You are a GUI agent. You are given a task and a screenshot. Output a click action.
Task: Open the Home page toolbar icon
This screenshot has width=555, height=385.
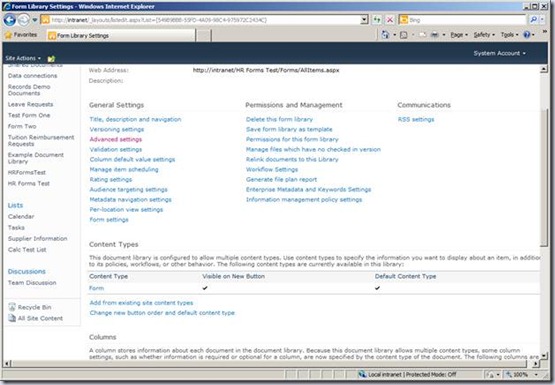[385, 35]
